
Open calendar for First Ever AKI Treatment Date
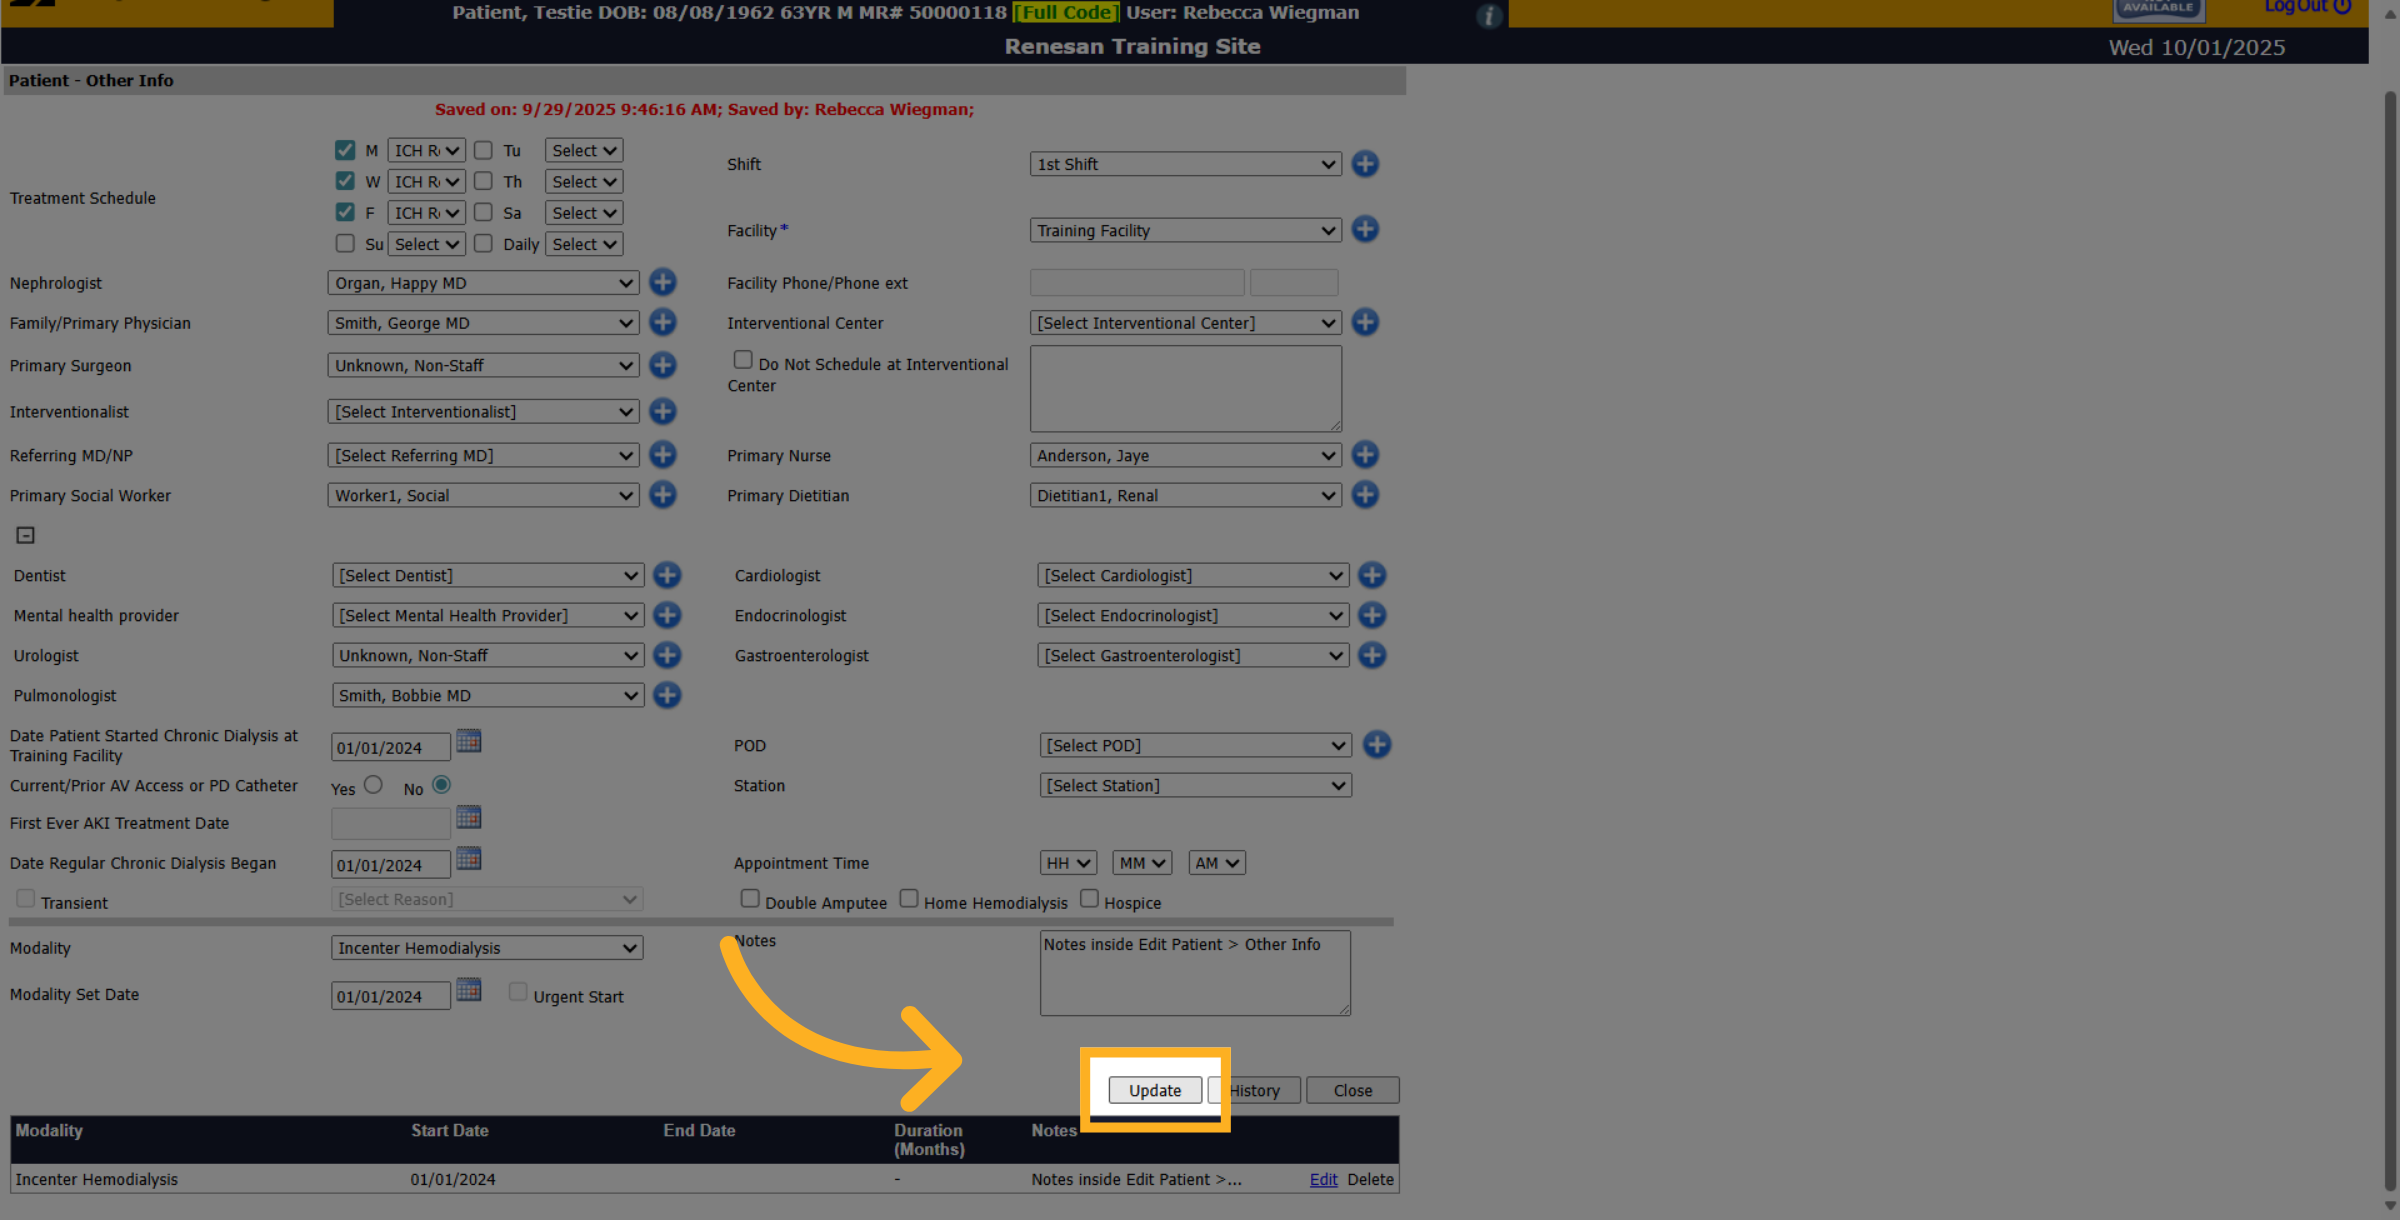point(468,818)
